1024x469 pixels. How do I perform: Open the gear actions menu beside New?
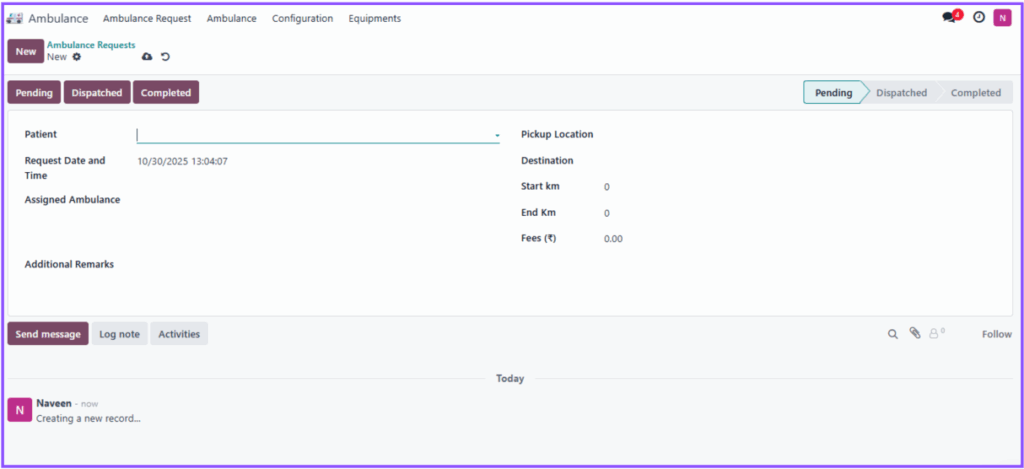77,57
